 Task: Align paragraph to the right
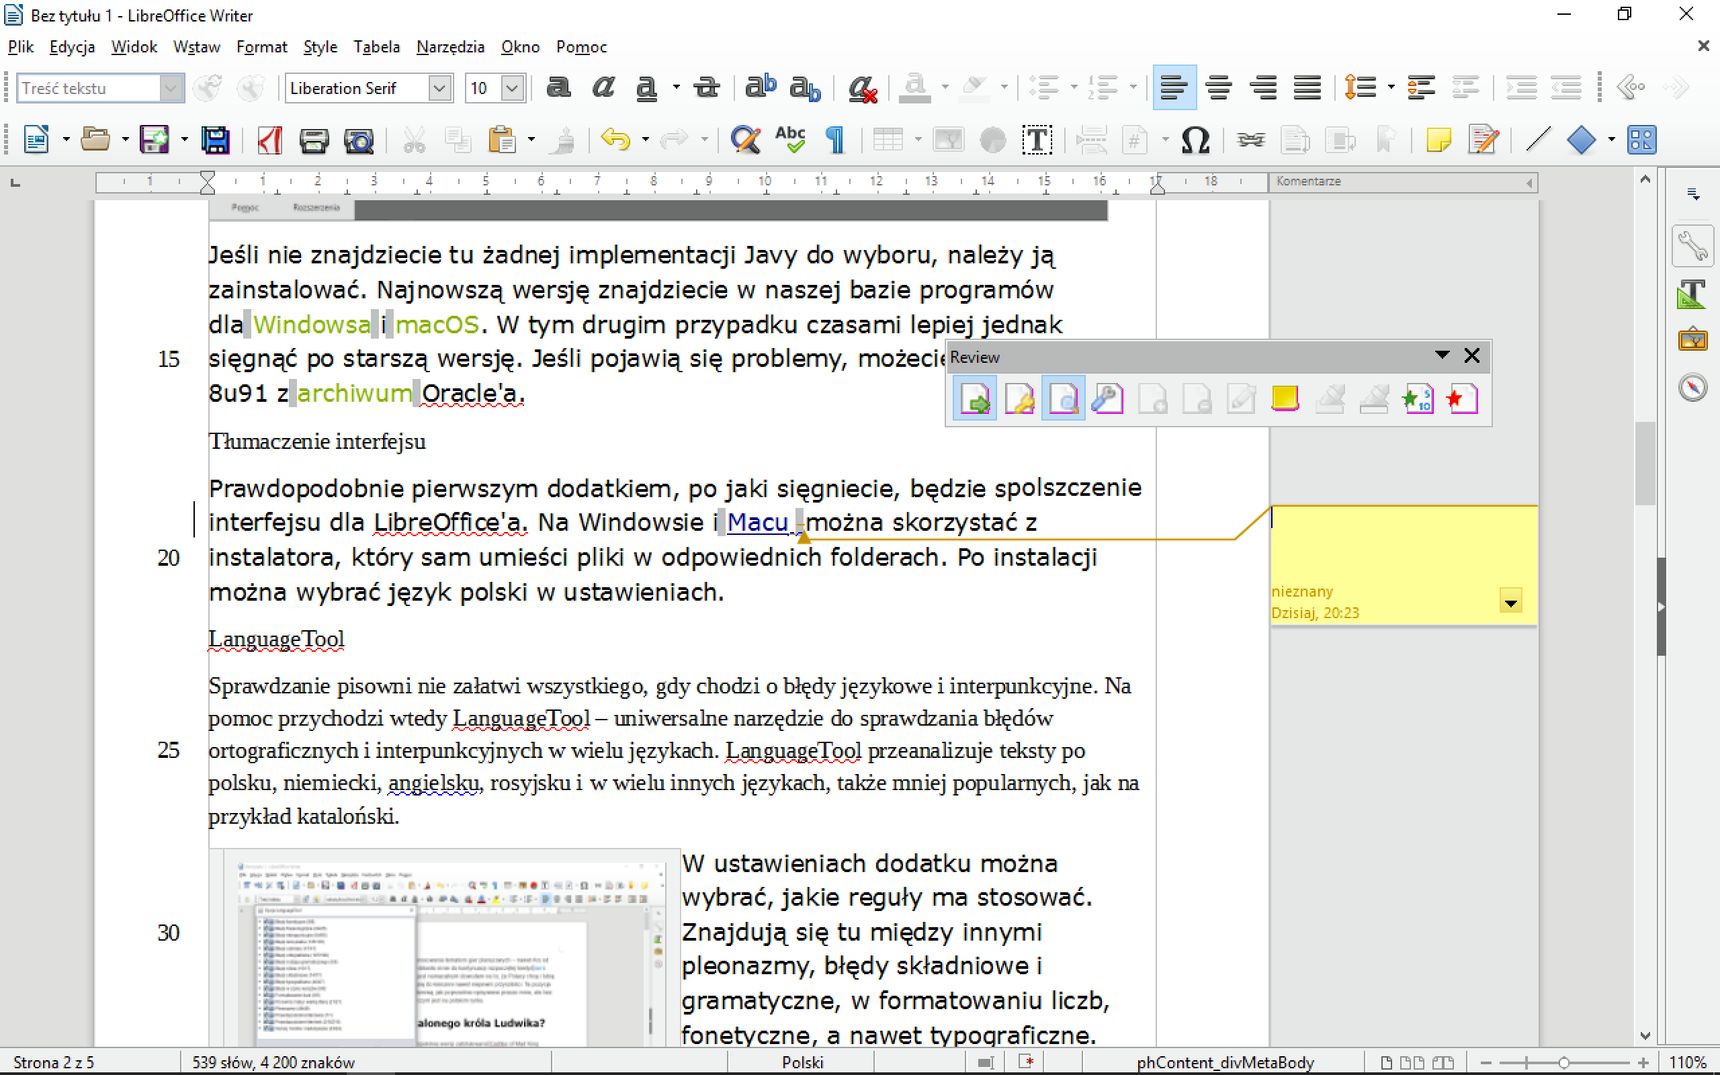pos(1263,88)
